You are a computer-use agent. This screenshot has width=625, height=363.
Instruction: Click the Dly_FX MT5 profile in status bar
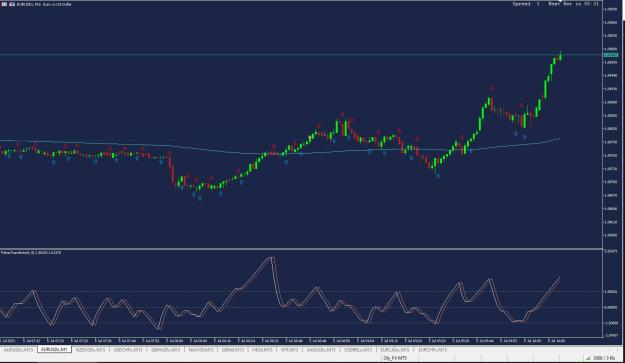pos(395,358)
